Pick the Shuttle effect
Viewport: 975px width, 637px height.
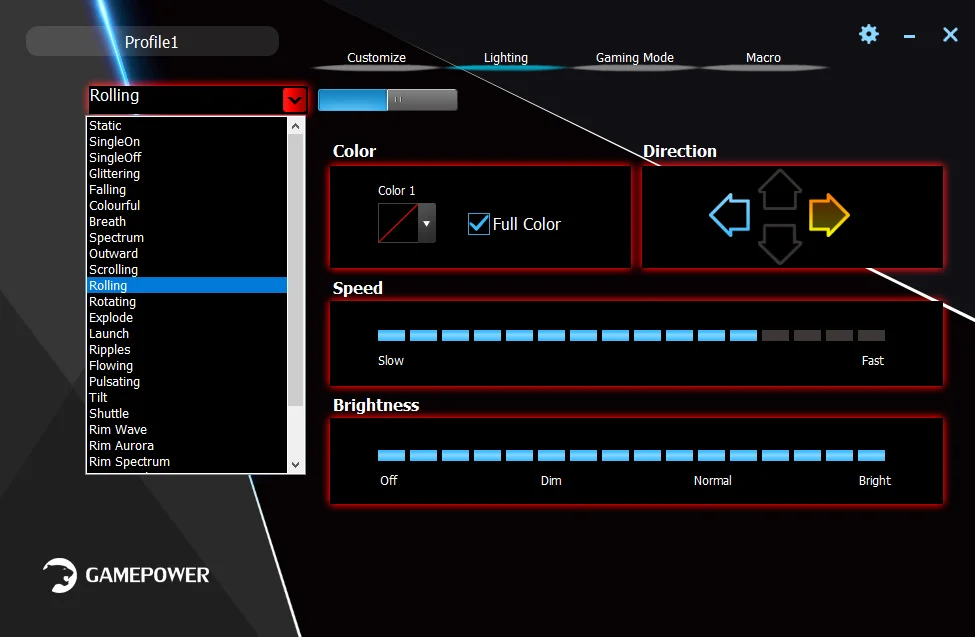pos(187,414)
